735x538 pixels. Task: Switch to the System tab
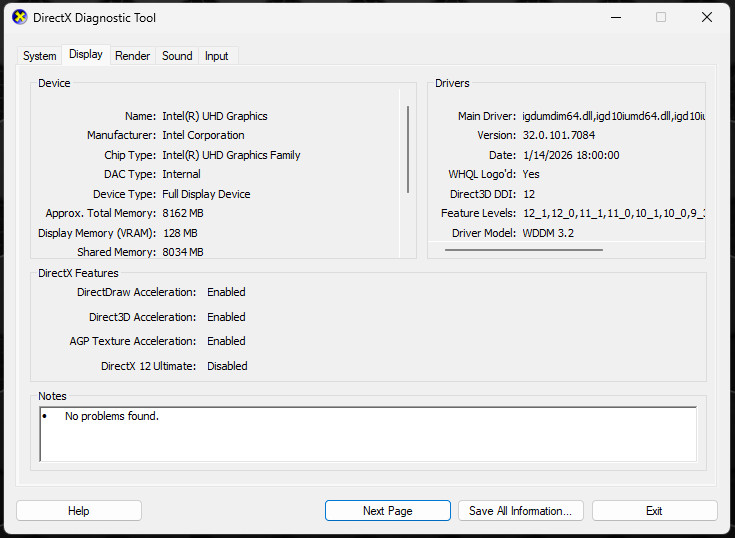39,56
